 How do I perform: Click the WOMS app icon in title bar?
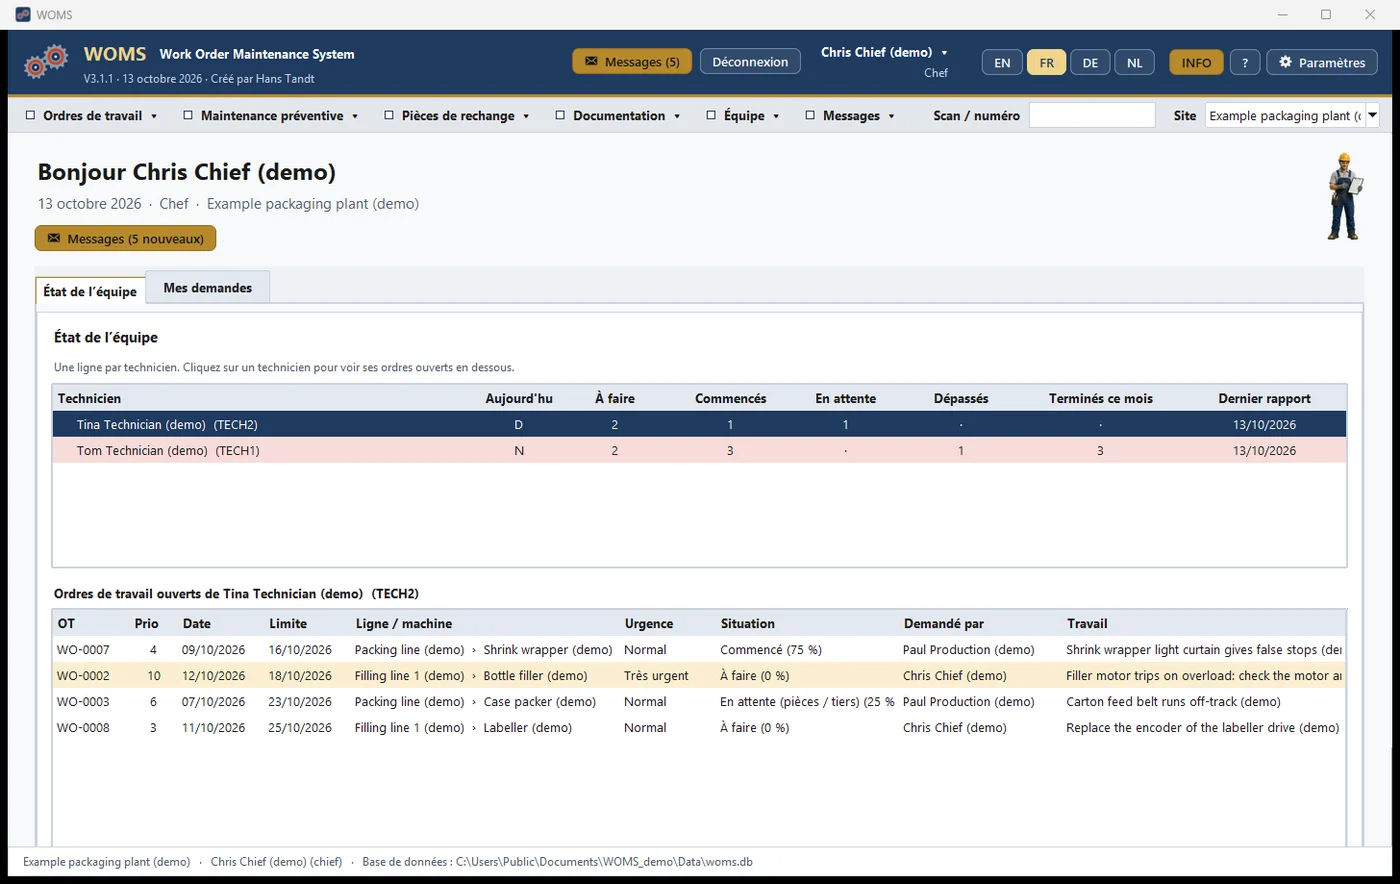click(x=23, y=15)
